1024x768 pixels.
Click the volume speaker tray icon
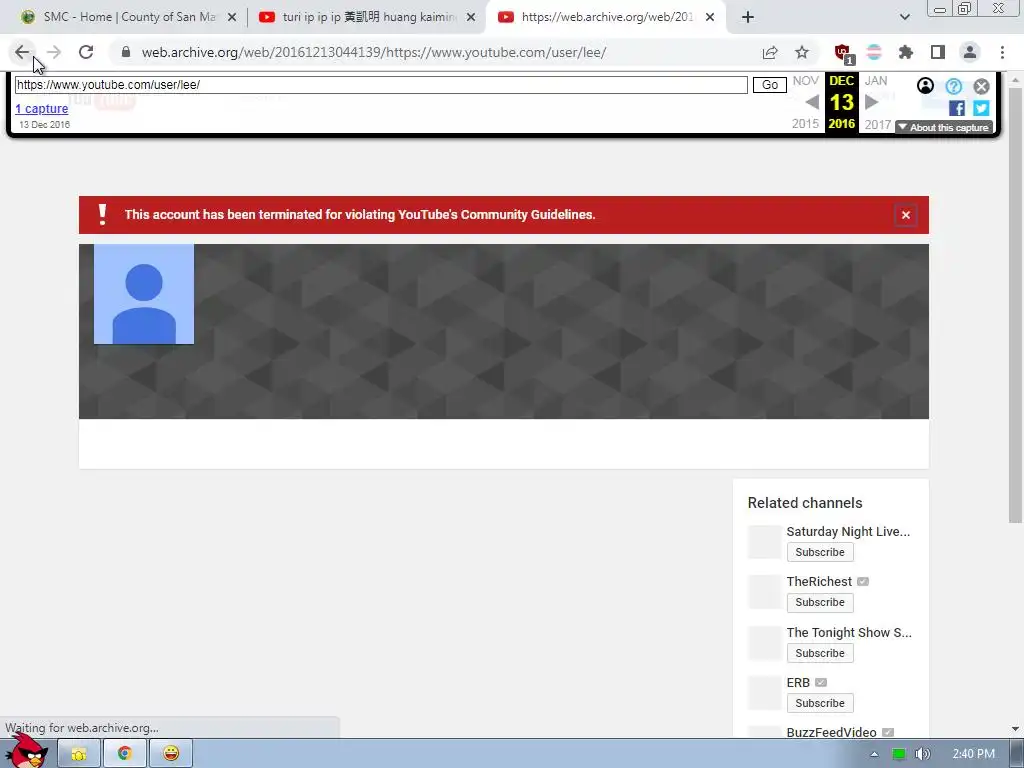tap(922, 754)
